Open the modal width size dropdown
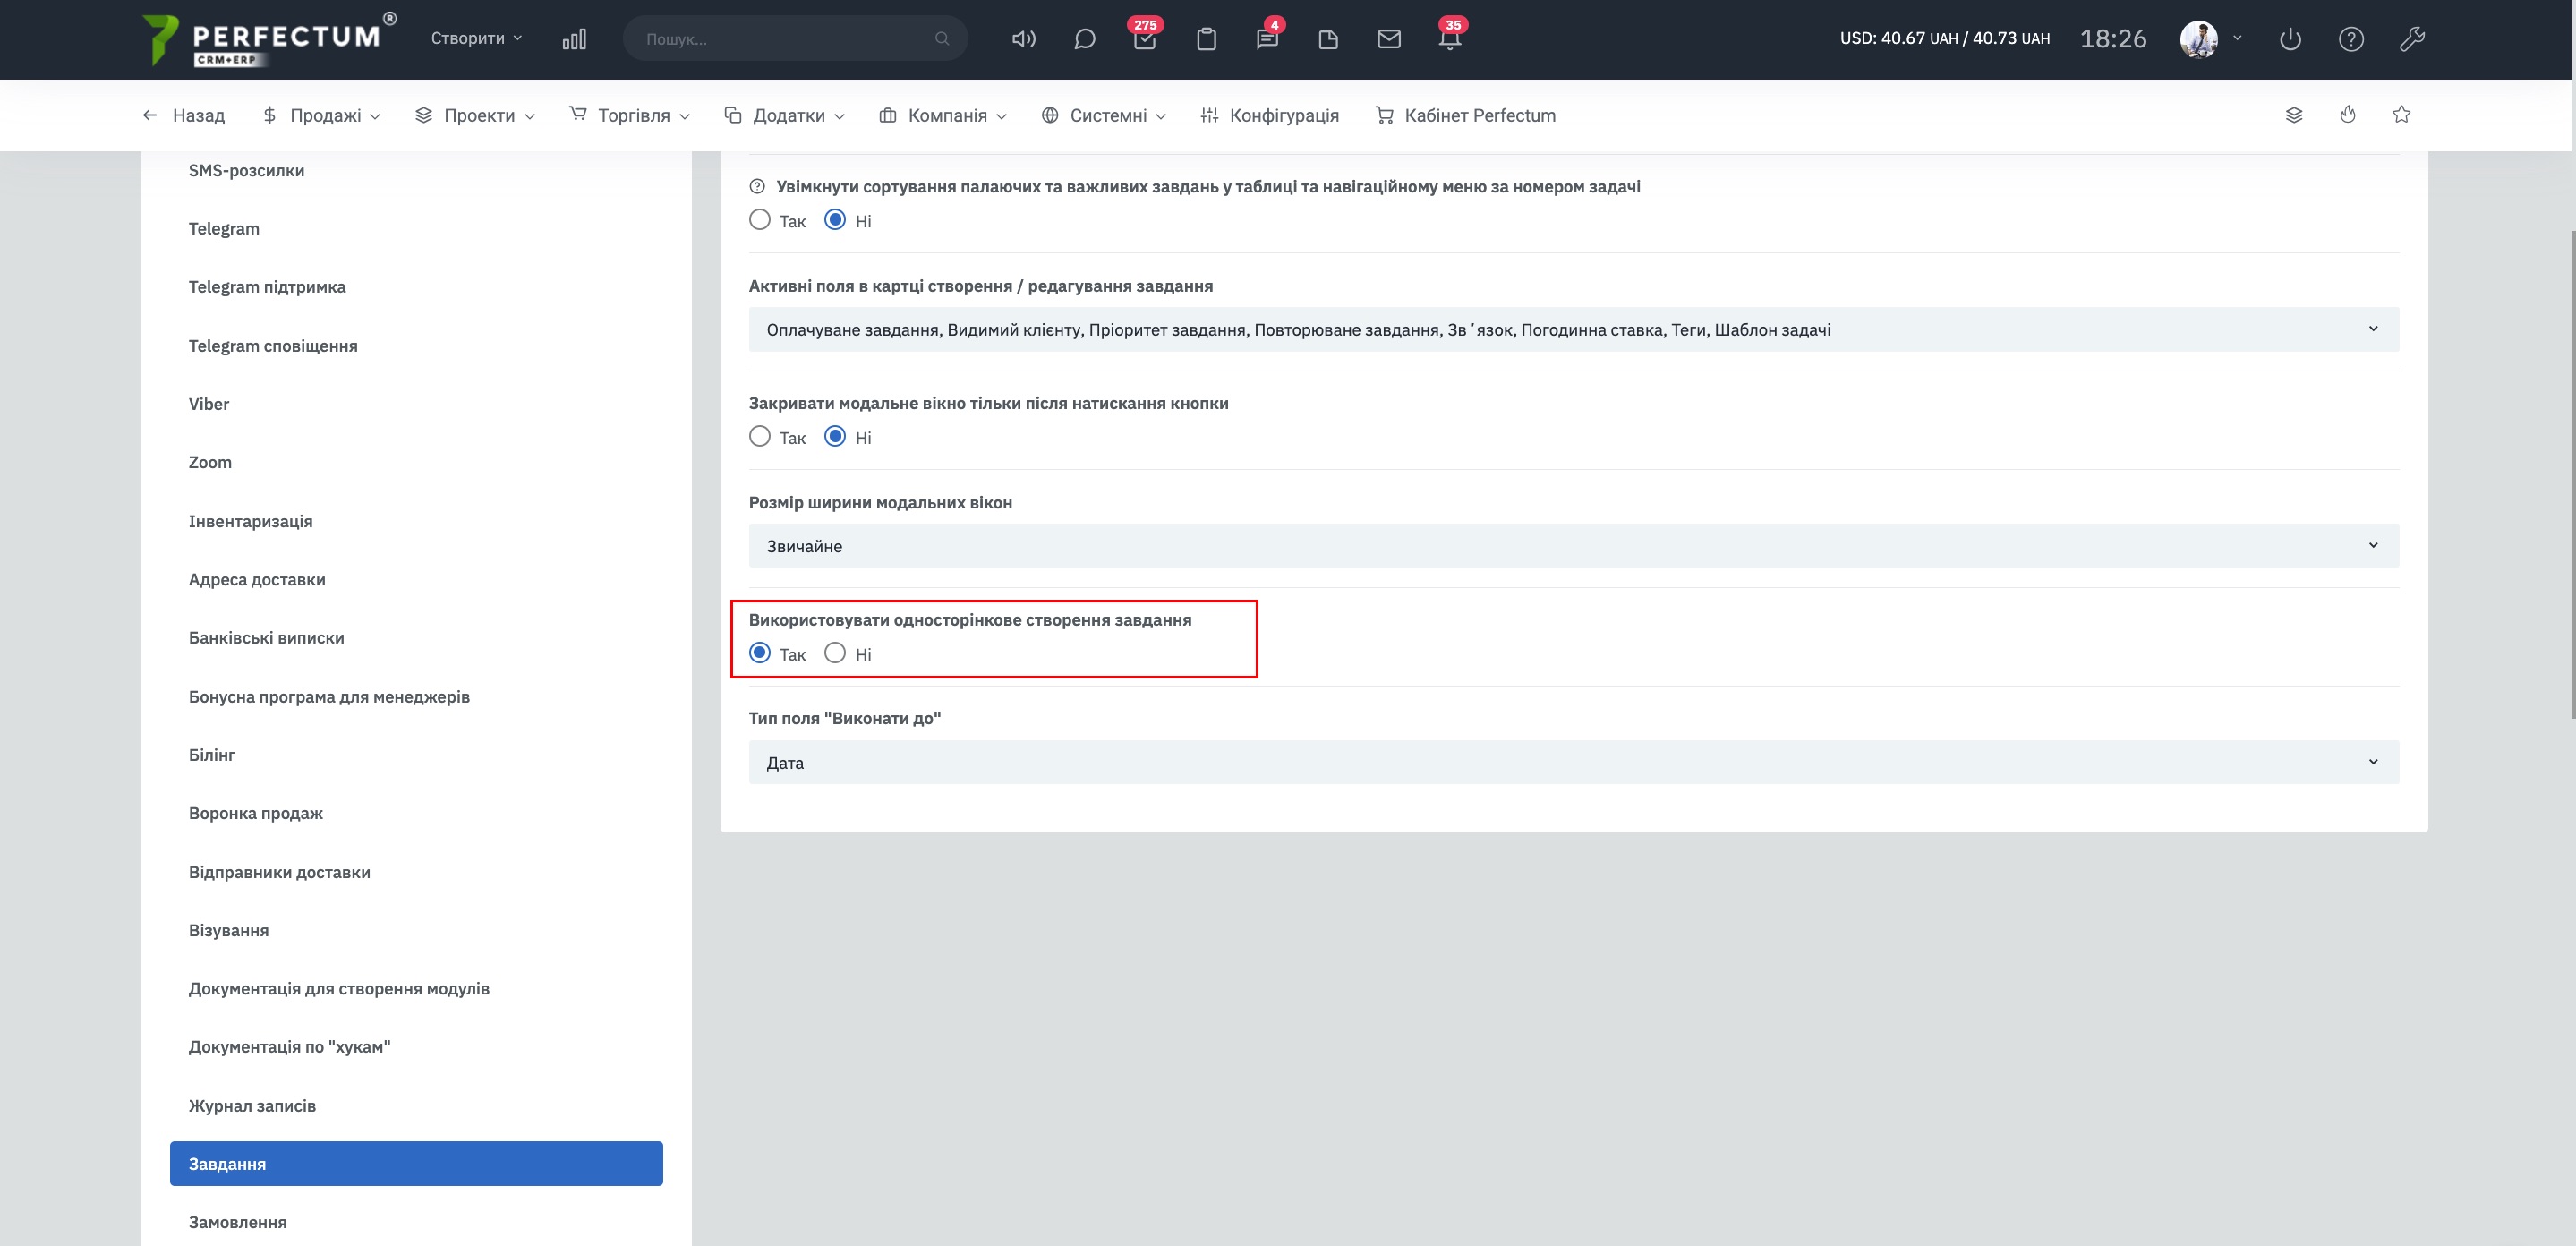Image resolution: width=2576 pixels, height=1246 pixels. [x=1572, y=546]
